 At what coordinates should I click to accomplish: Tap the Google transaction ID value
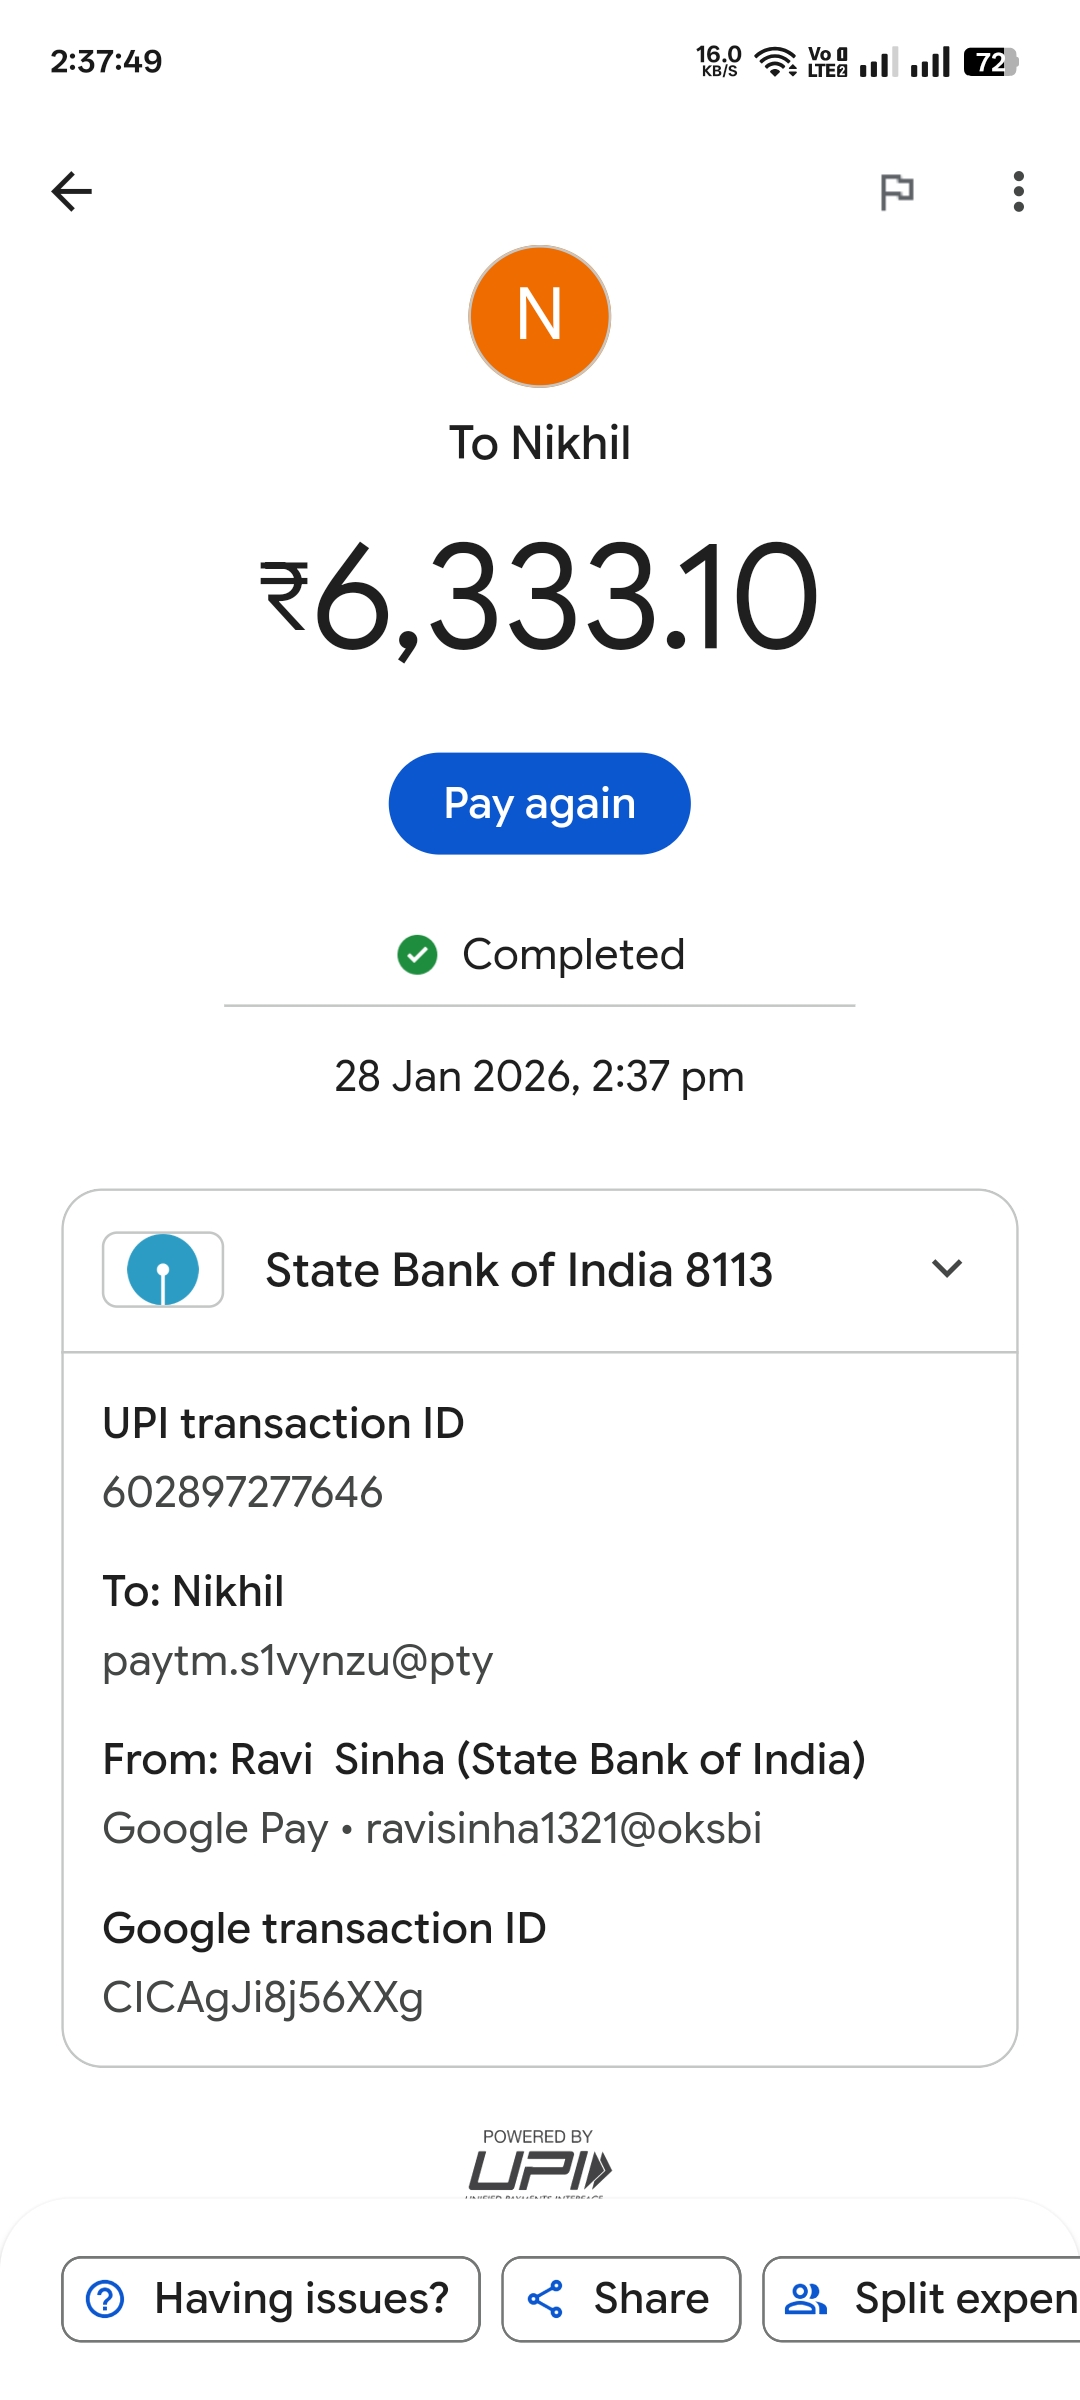click(x=263, y=1997)
